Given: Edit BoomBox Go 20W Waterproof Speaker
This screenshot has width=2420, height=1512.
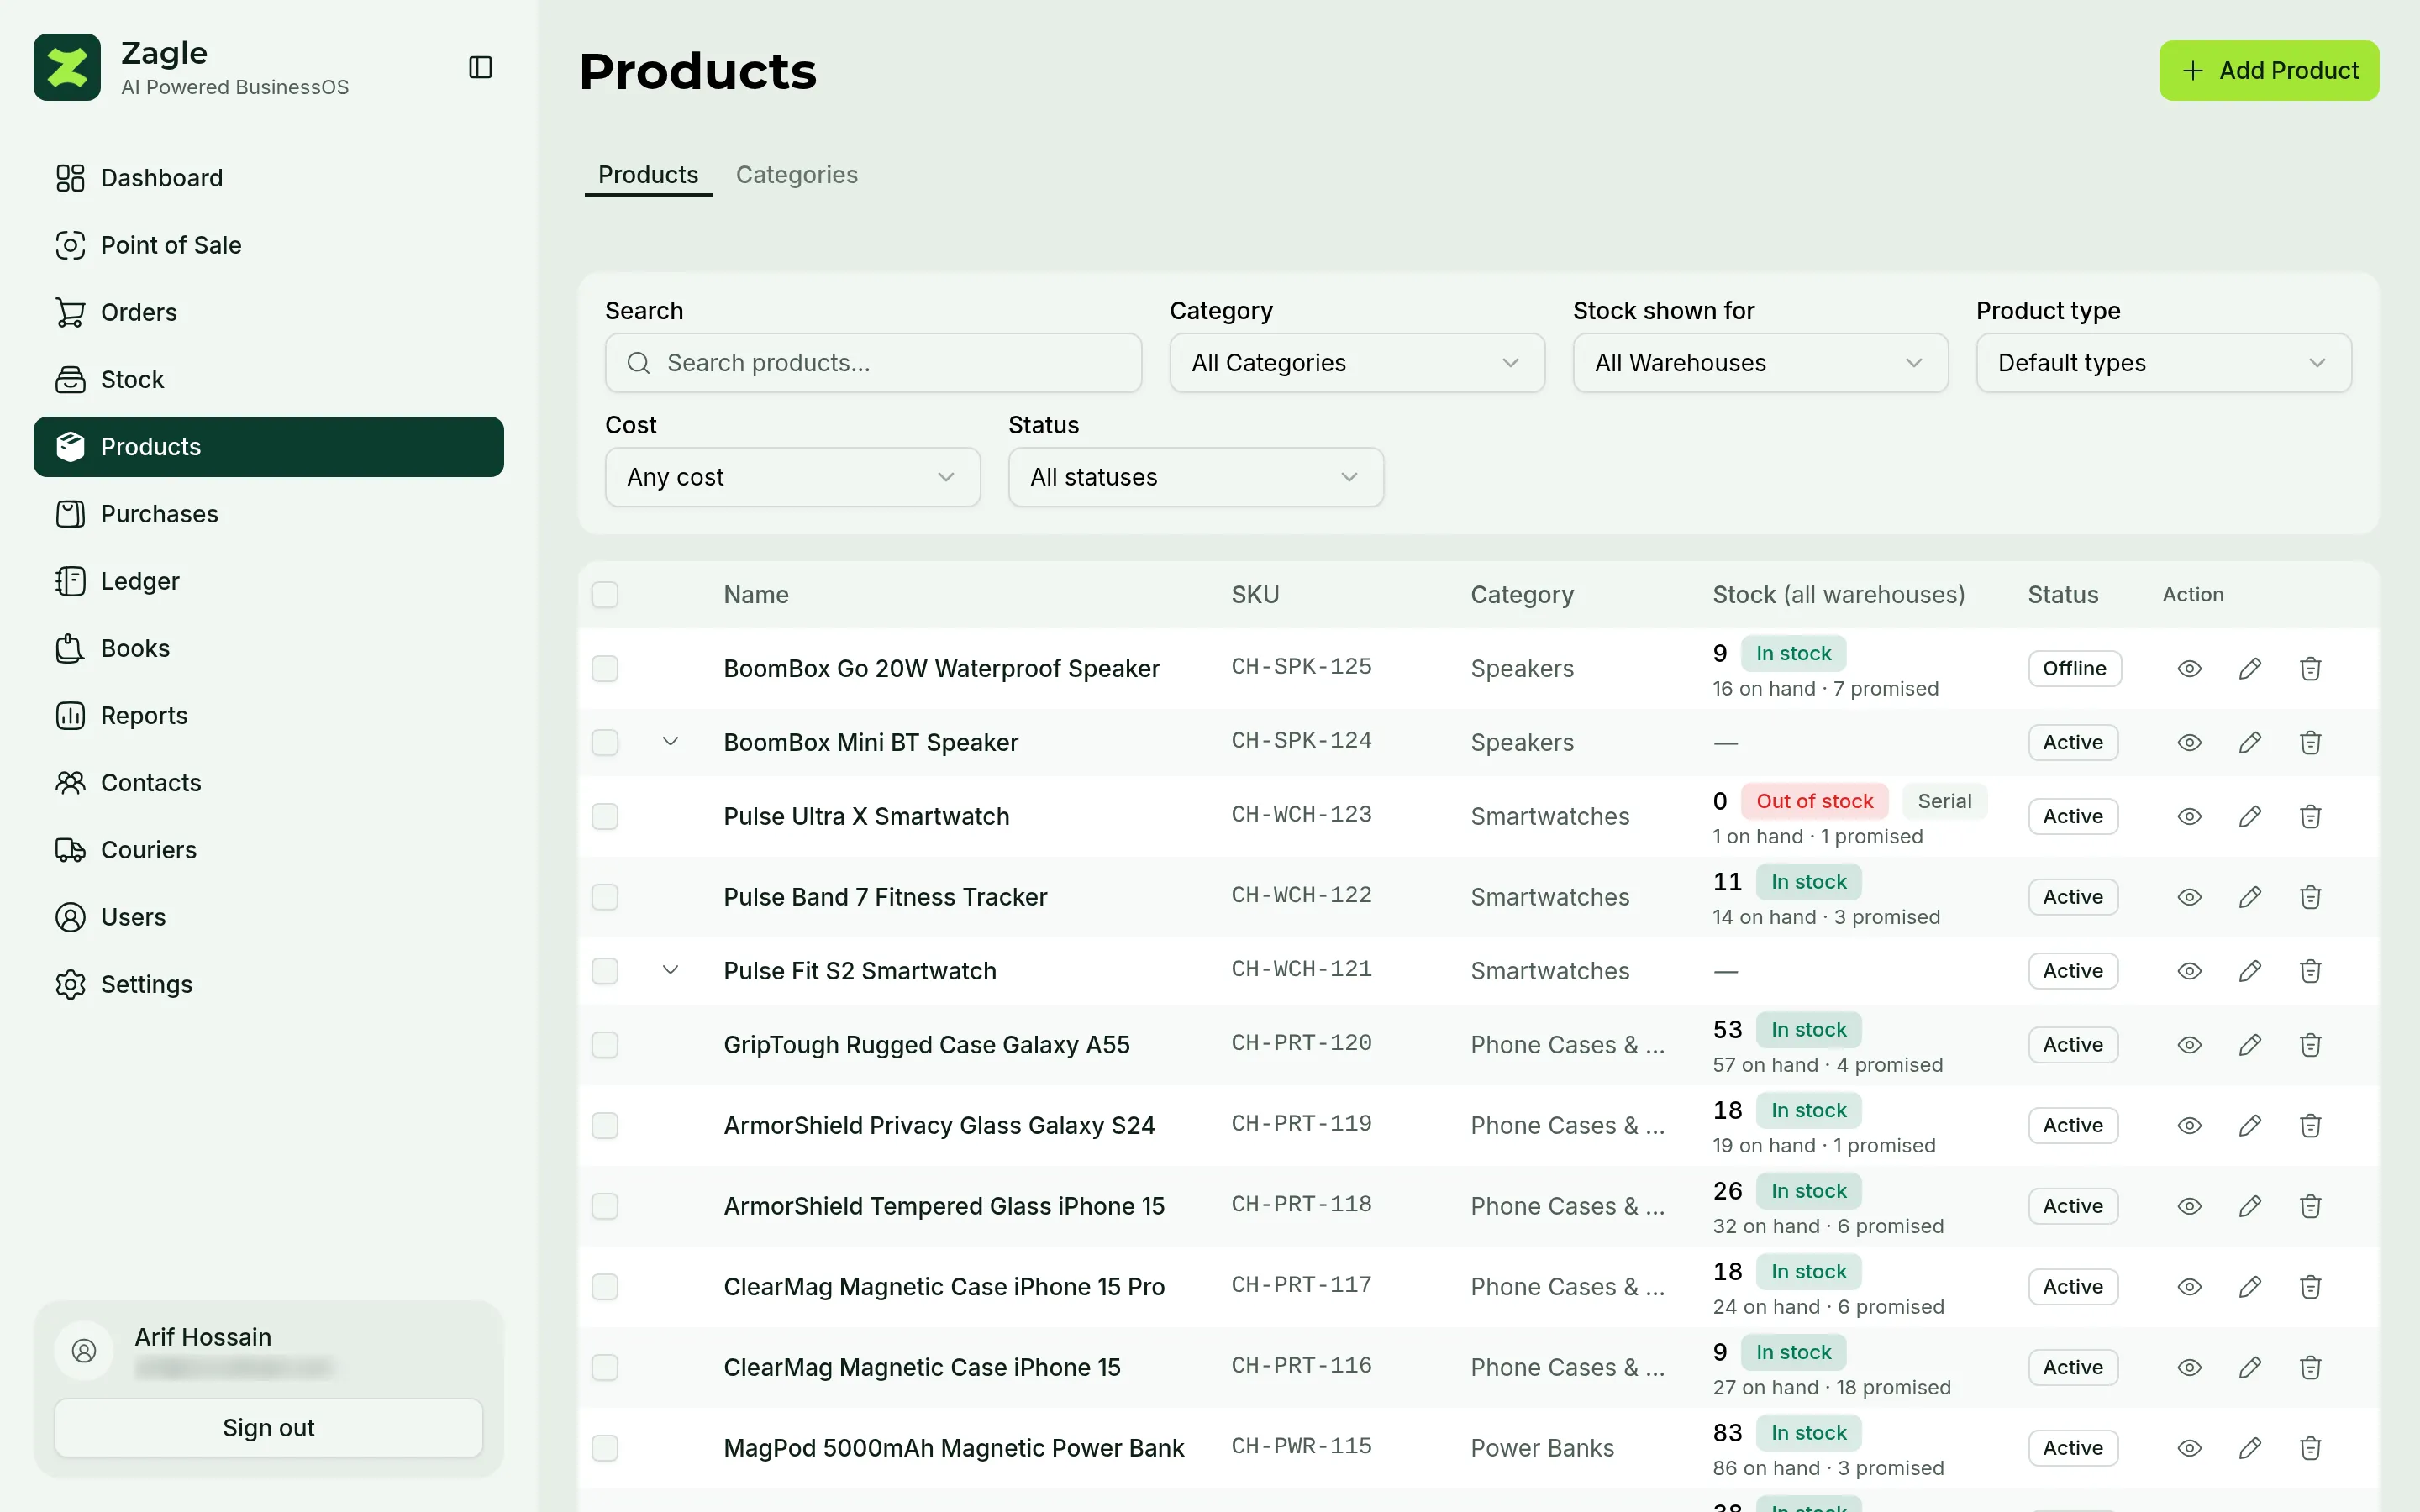Looking at the screenshot, I should click(x=2250, y=668).
